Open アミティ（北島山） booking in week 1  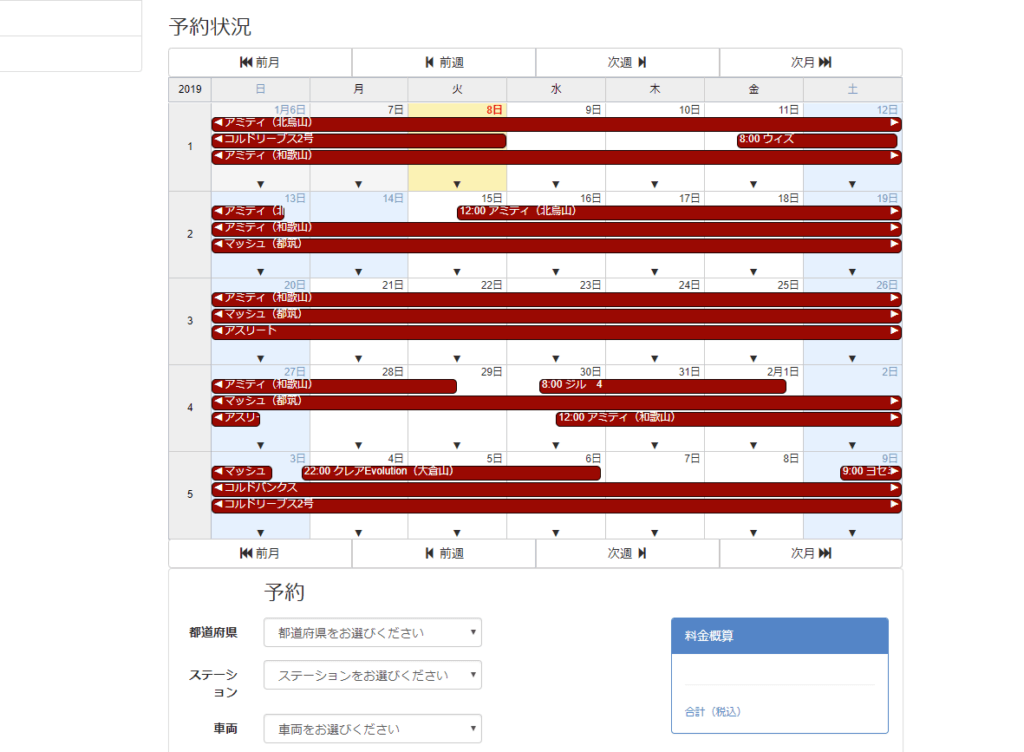click(x=556, y=123)
